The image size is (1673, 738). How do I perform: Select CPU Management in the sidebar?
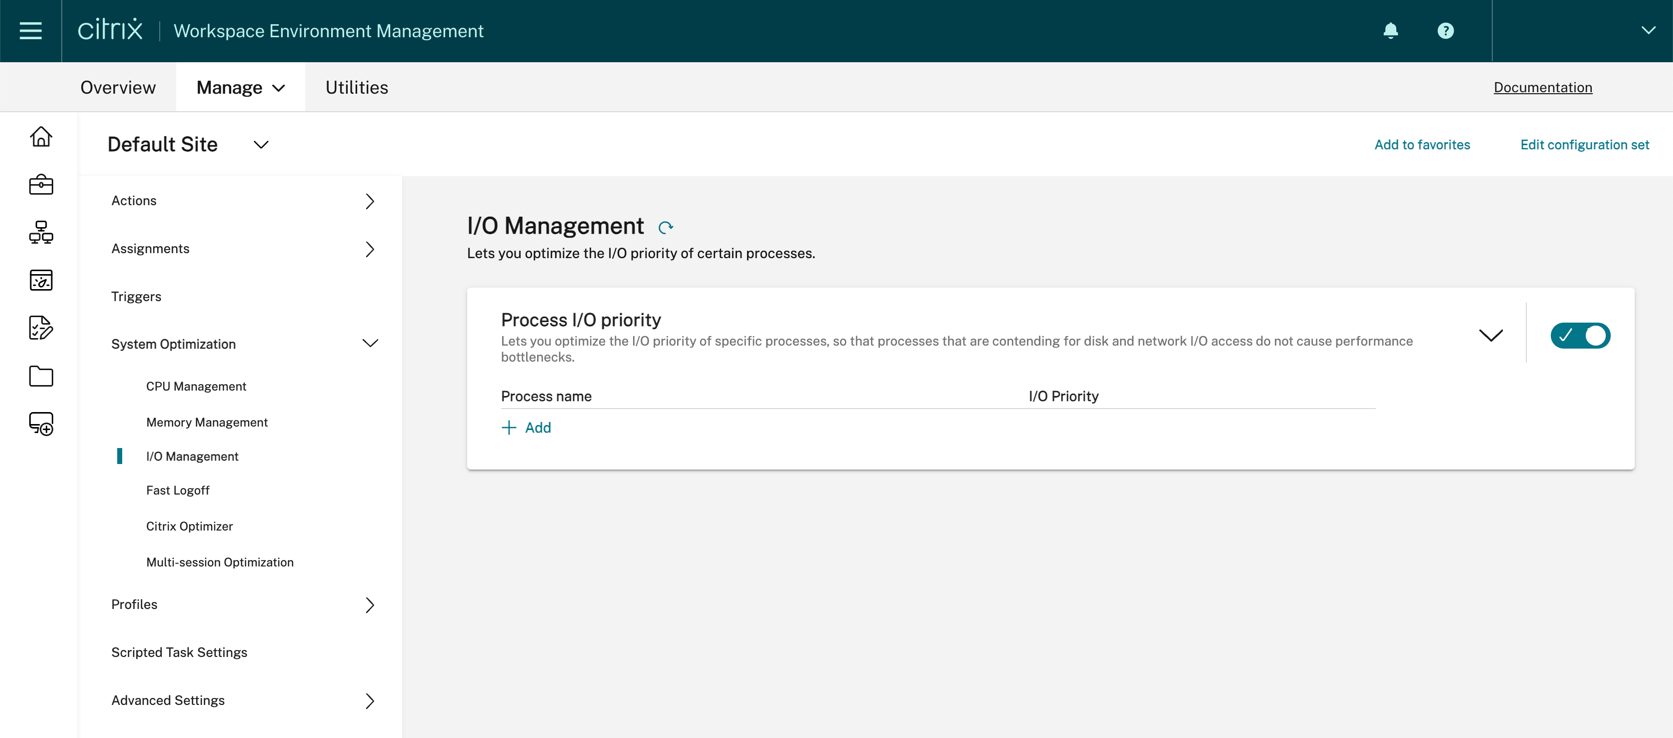tap(196, 387)
